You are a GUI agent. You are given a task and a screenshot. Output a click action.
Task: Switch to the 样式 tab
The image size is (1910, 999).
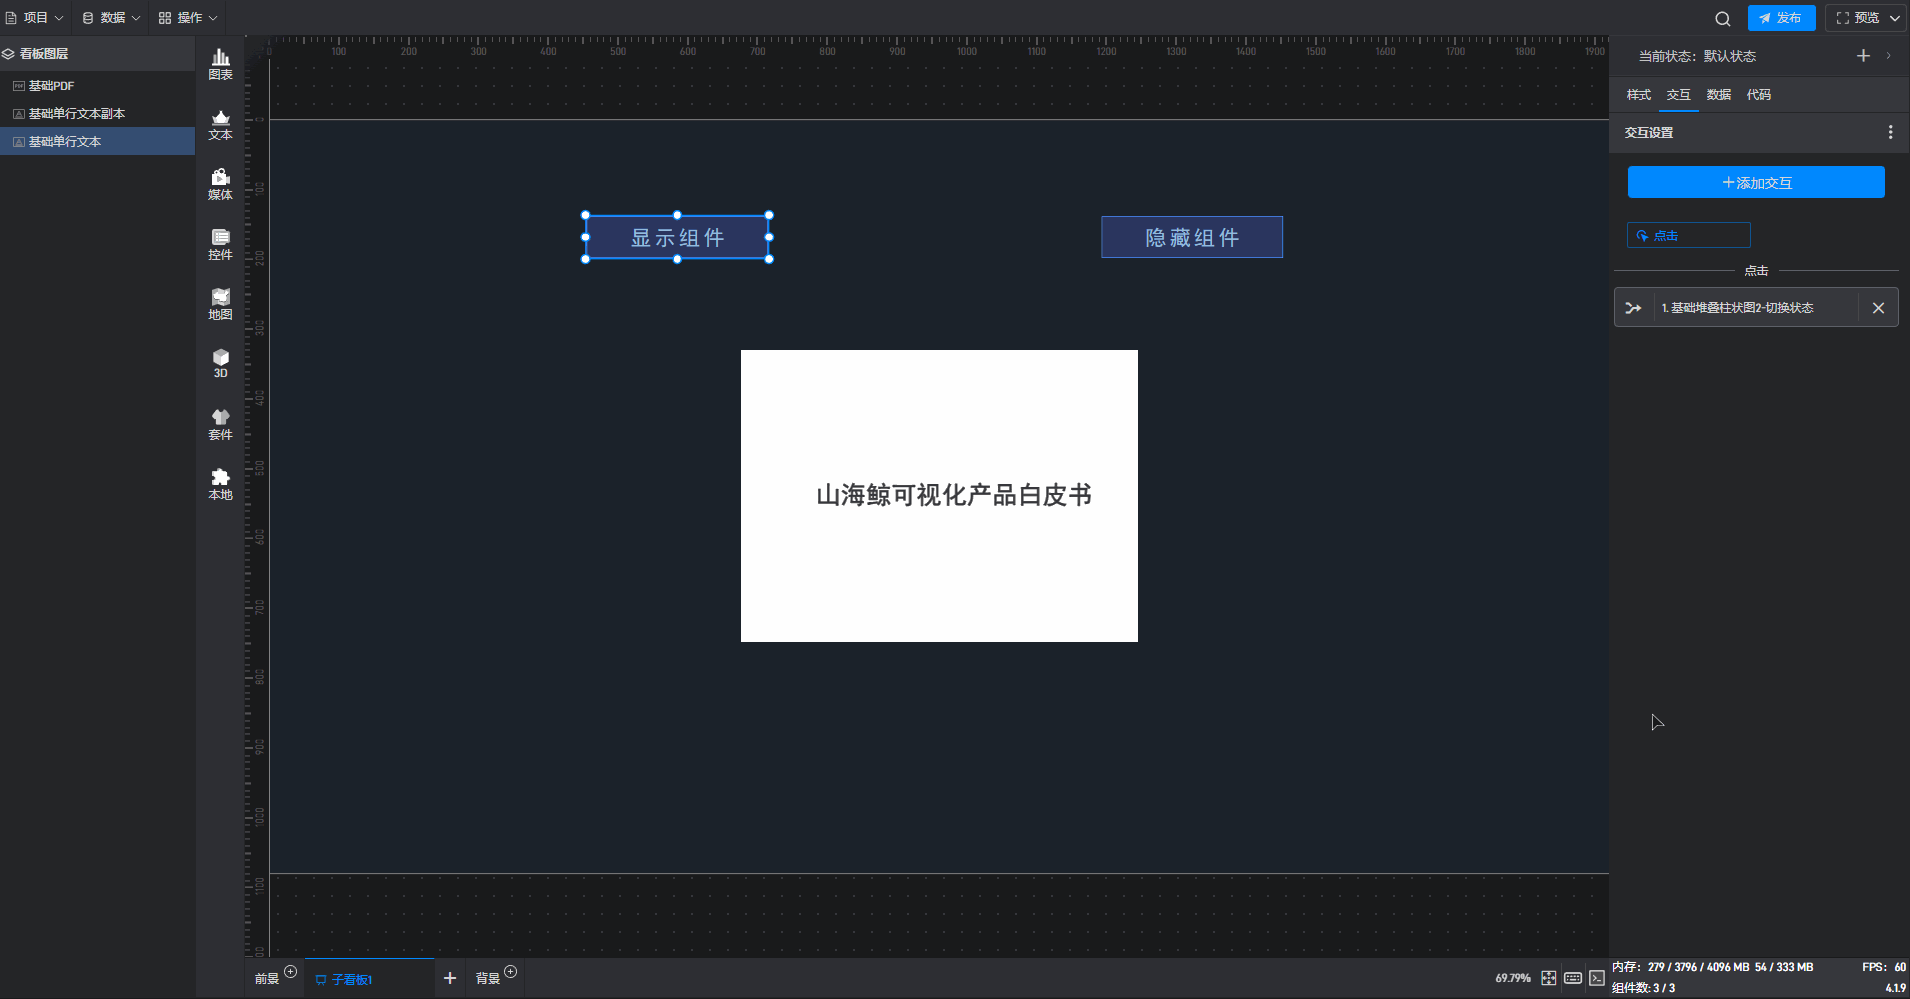(1638, 95)
